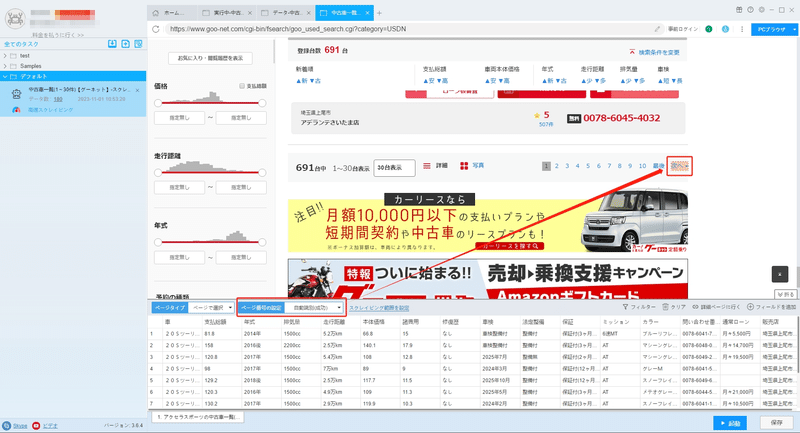Switch to ホーム tab
The image size is (800, 433).
[x=172, y=13]
